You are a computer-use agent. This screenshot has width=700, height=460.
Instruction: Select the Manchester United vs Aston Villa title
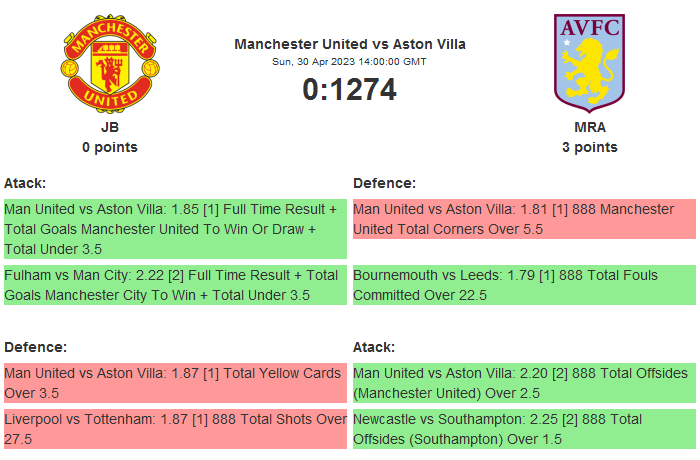click(x=350, y=44)
